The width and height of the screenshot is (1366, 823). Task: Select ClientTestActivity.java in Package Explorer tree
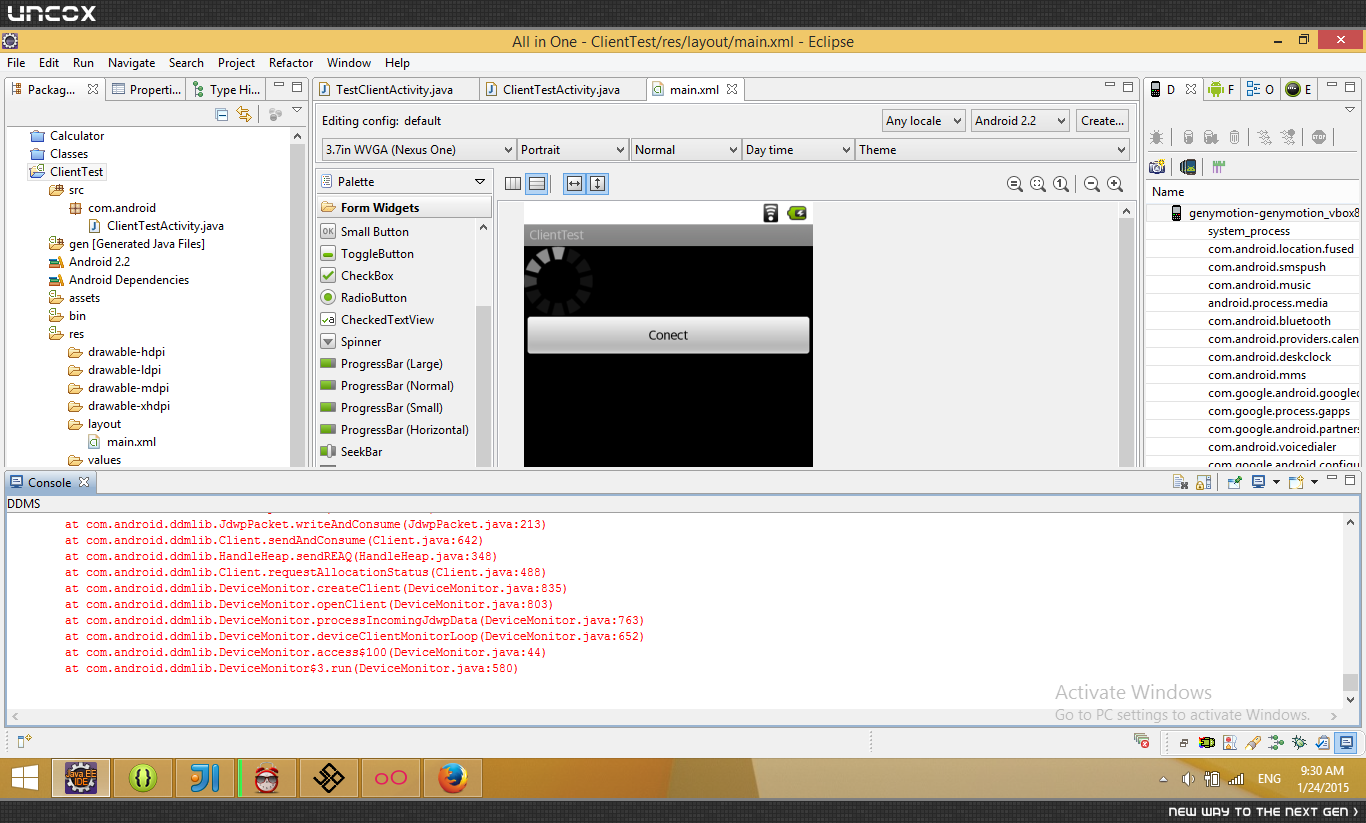click(x=165, y=226)
